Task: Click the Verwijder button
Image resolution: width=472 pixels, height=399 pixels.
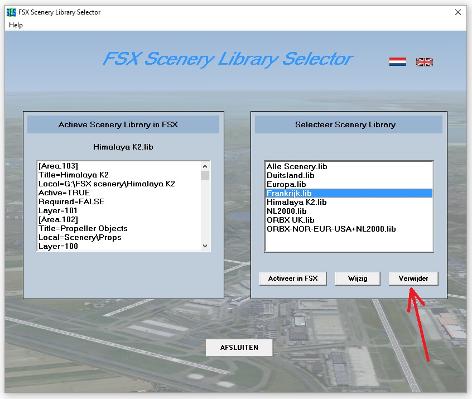Action: point(413,279)
